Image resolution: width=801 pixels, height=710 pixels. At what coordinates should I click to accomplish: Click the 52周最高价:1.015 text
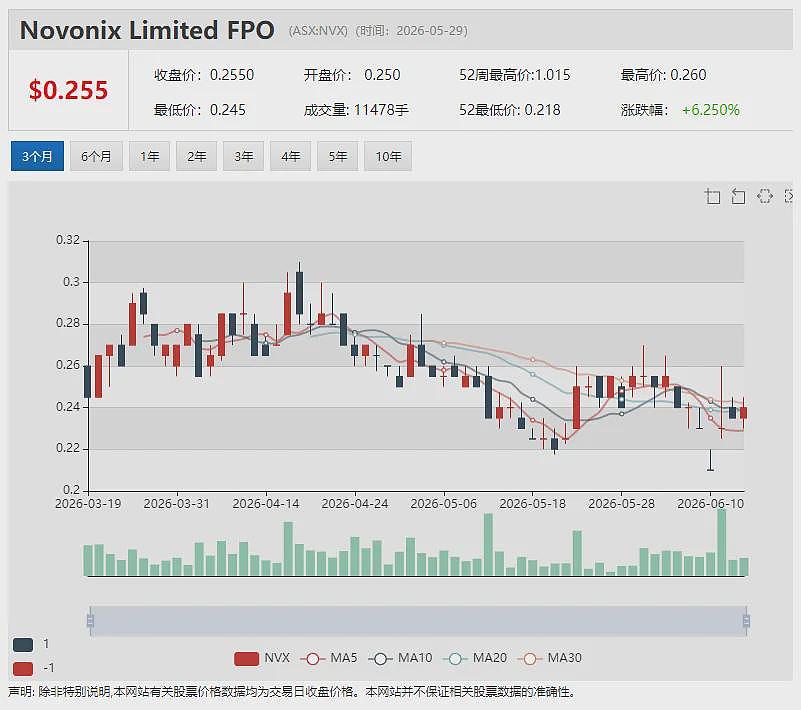[514, 75]
